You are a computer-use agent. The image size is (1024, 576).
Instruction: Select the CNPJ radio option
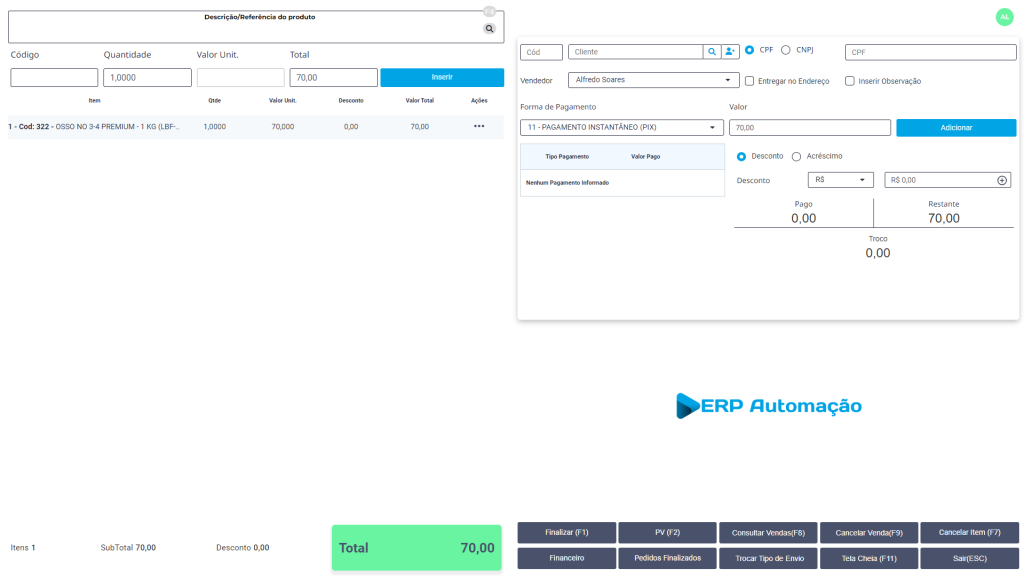click(x=786, y=50)
